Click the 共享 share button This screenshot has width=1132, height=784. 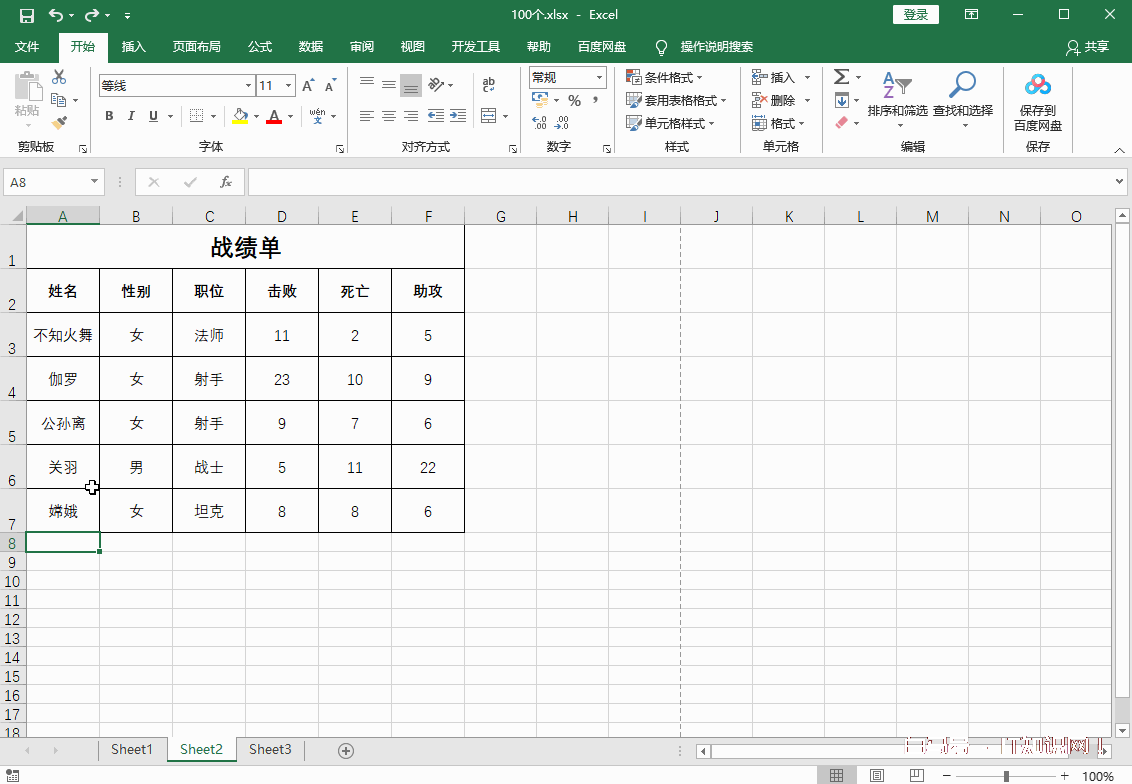(1088, 47)
